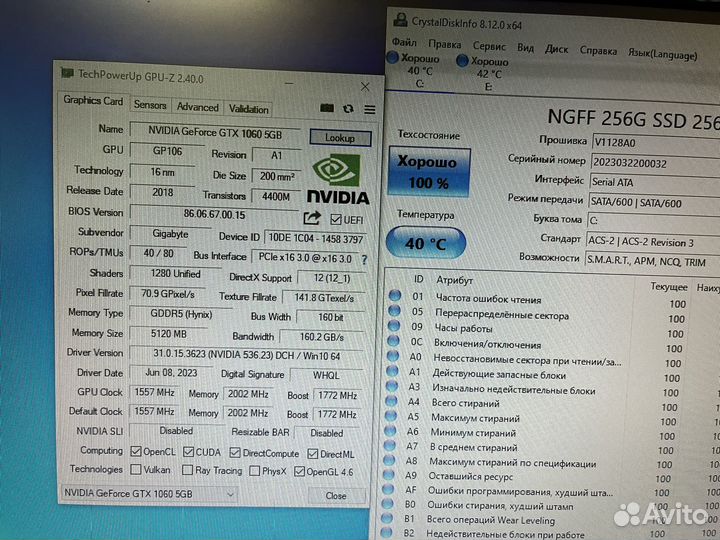The image size is (720, 540).
Task: Click the GPU name field
Action: pyautogui.click(x=215, y=132)
